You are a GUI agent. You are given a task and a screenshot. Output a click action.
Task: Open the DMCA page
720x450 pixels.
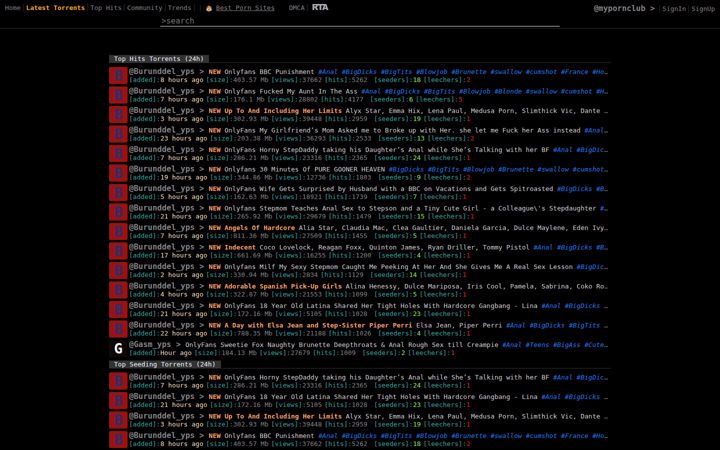coord(296,8)
